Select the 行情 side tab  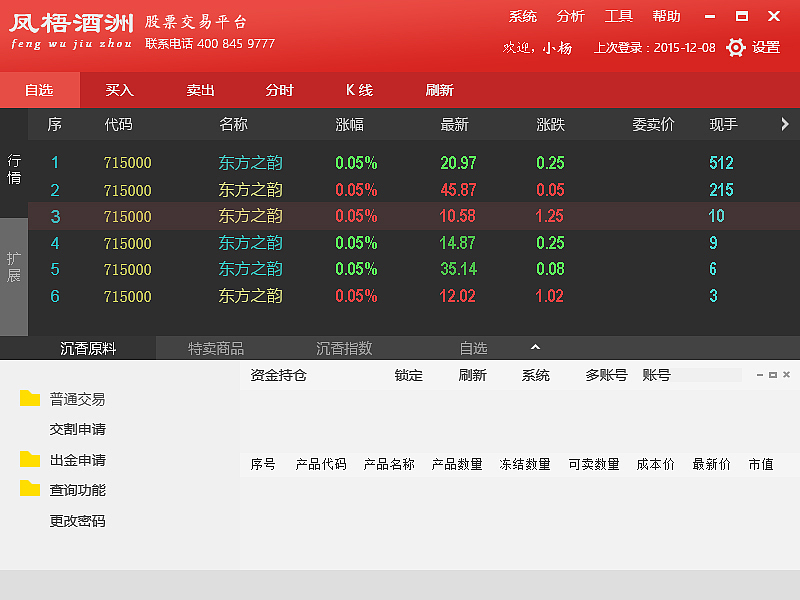tap(14, 169)
